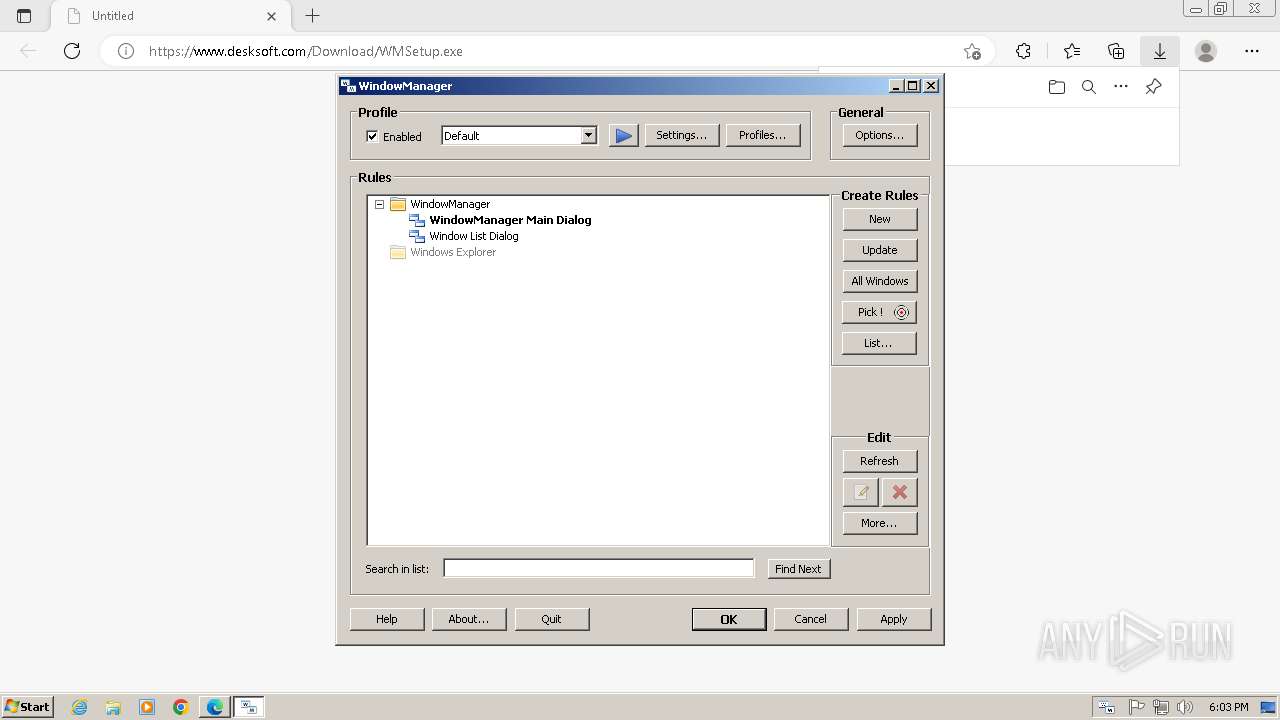Click the browser address bar URL
Viewport: 1280px width, 720px height.
coord(306,51)
